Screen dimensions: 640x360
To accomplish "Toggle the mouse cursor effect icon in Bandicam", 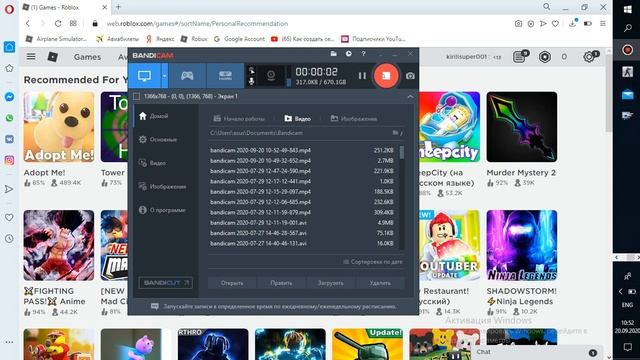I will tap(252, 71).
